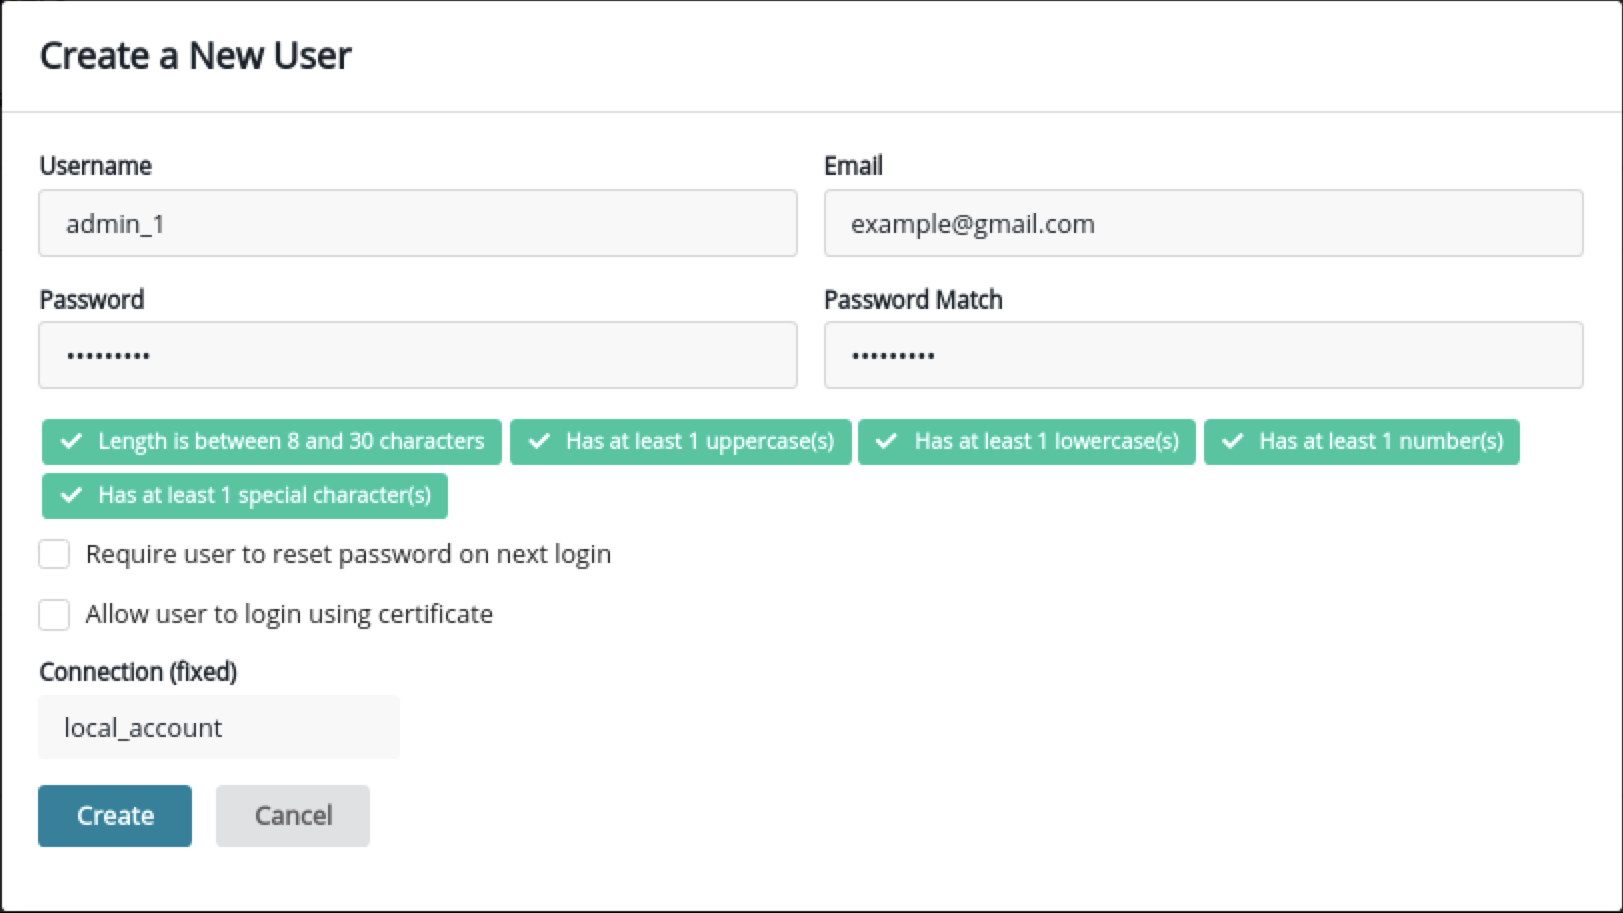Click checkmark icon beside the lowercase requirement
This screenshot has width=1623, height=913.
(x=886, y=441)
